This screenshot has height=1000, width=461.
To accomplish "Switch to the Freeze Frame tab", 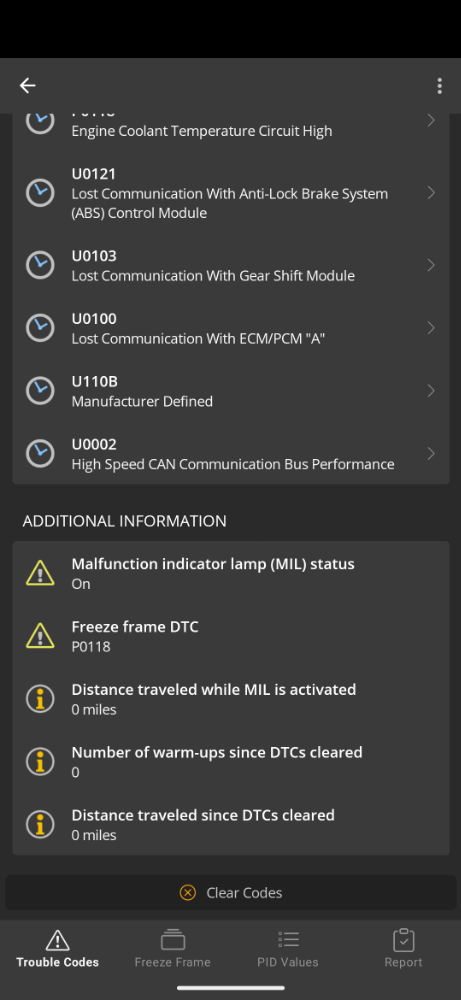I will [x=172, y=948].
